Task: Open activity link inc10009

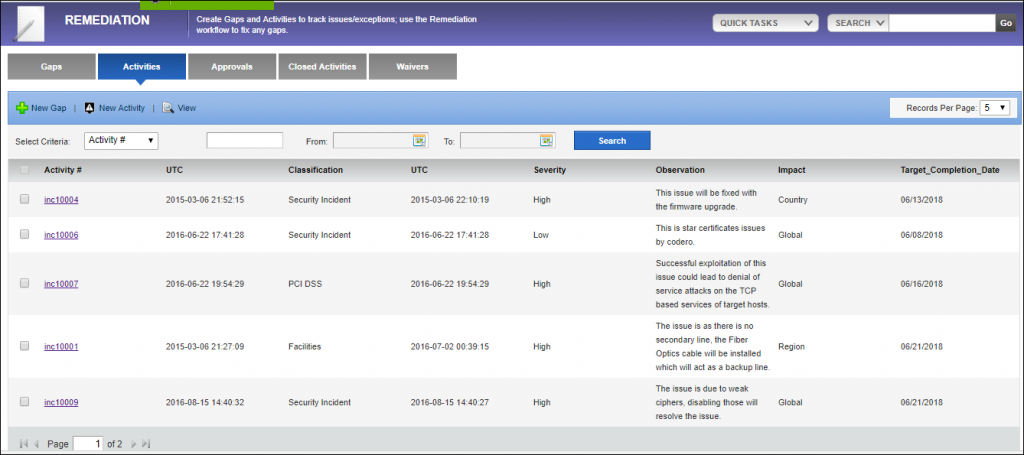Action: (x=61, y=402)
